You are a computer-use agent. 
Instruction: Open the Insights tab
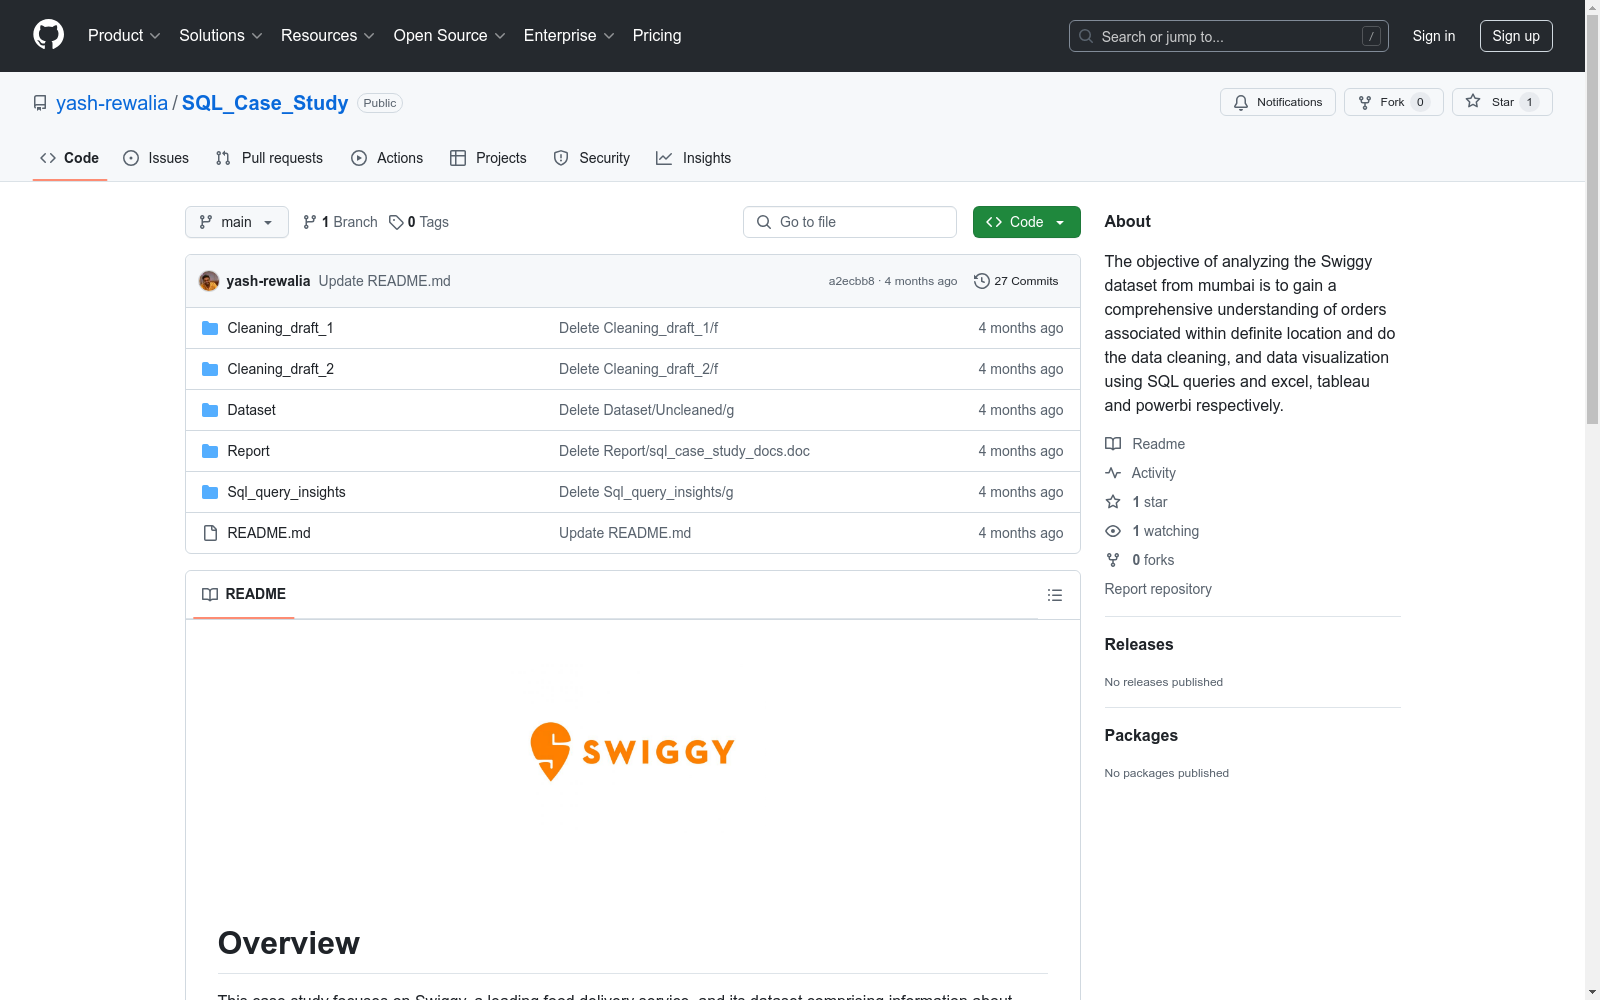(x=694, y=158)
